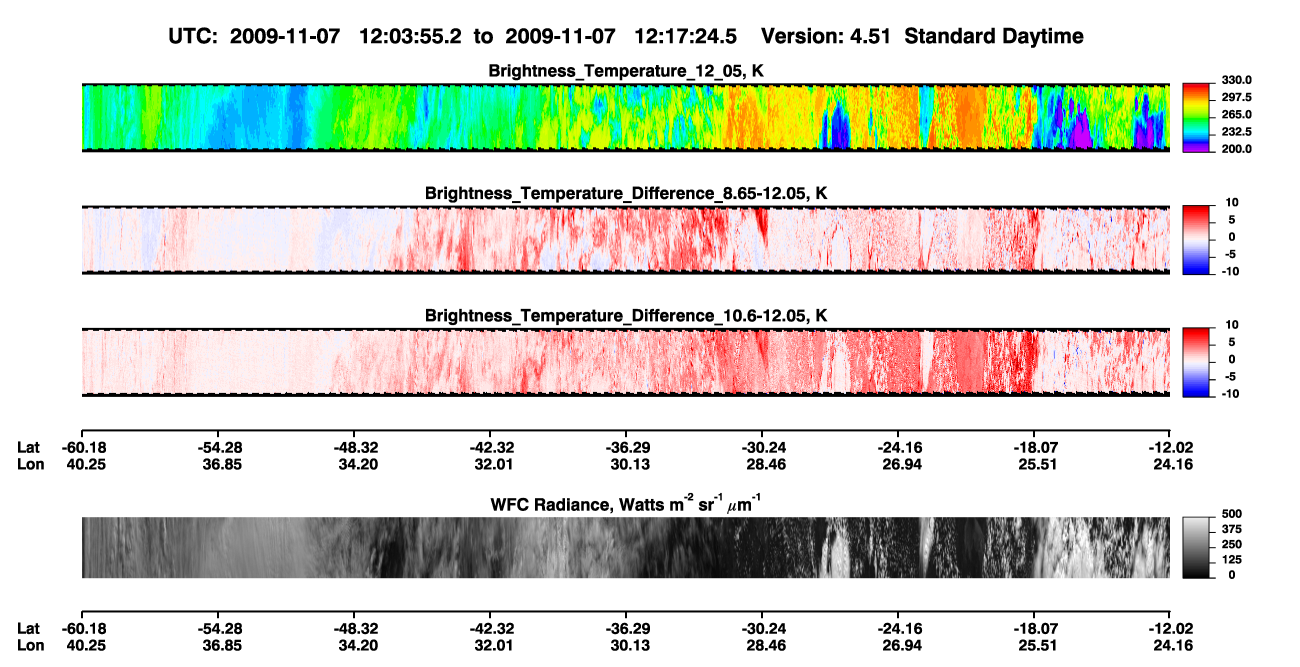Click latitude -18.07 on the lower axis
The height and width of the screenshot is (667, 1300).
(1034, 629)
